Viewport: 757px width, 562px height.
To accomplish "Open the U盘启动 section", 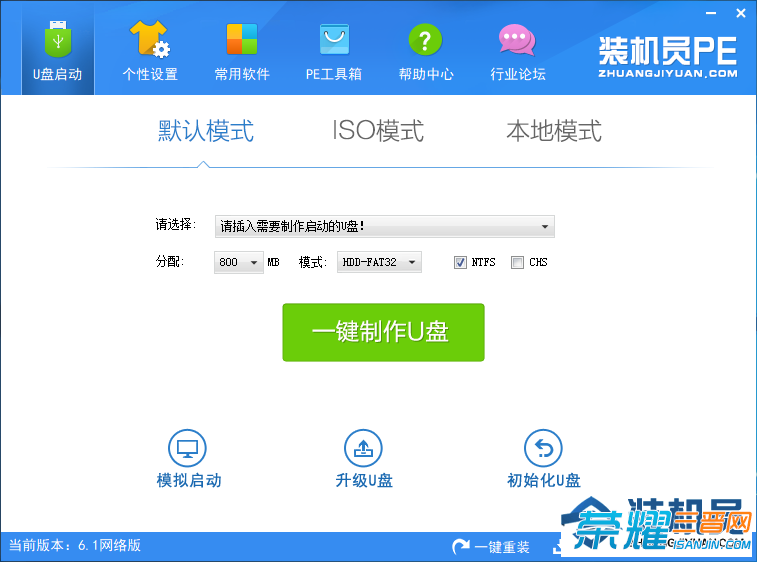I will [57, 51].
